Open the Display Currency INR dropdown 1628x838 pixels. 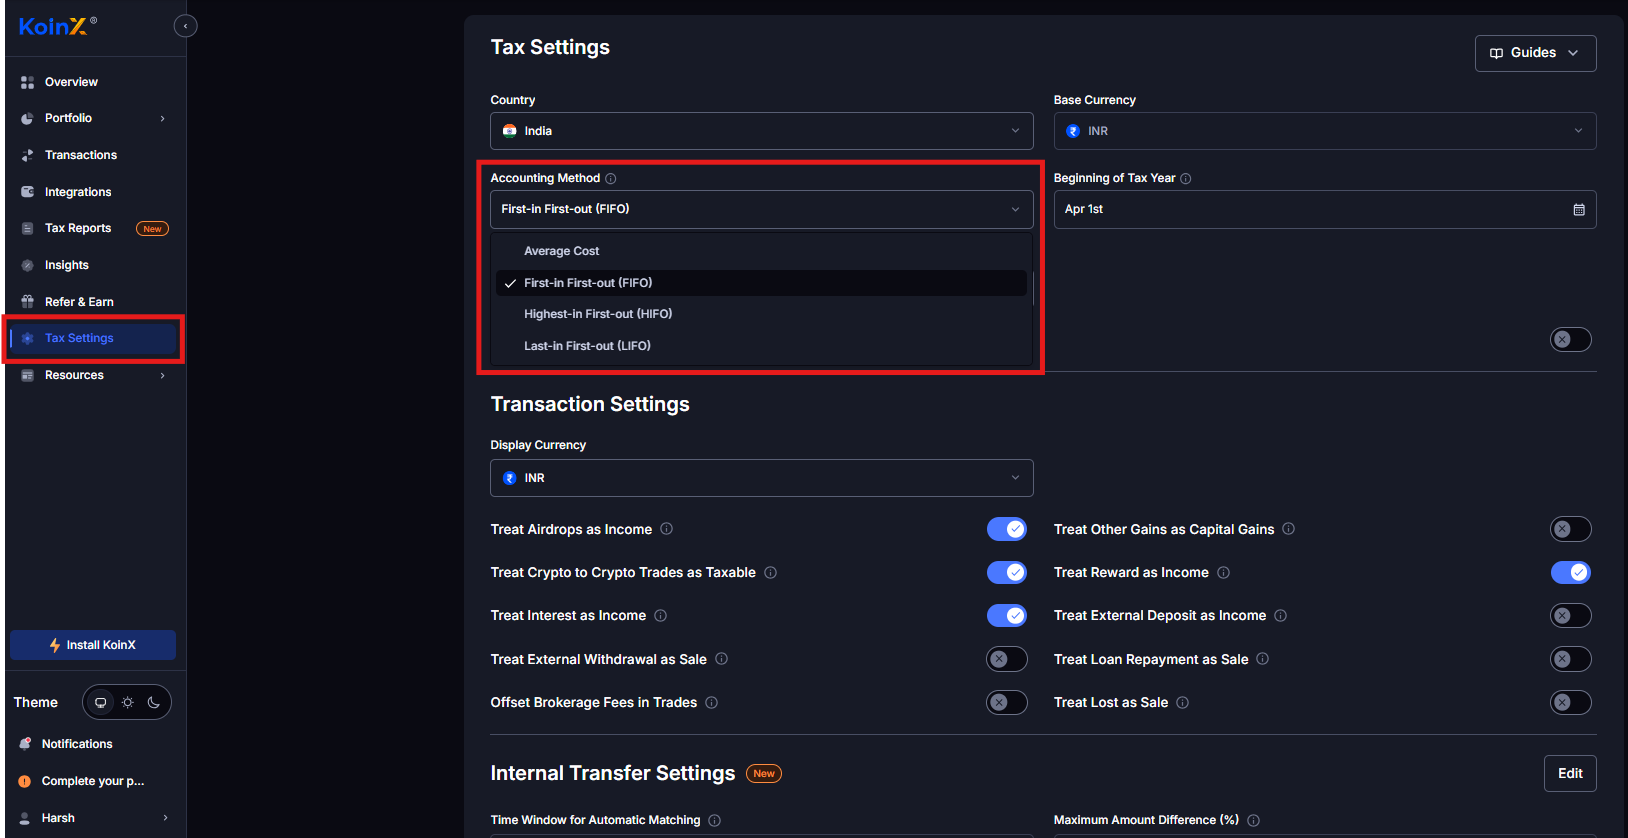(x=762, y=478)
